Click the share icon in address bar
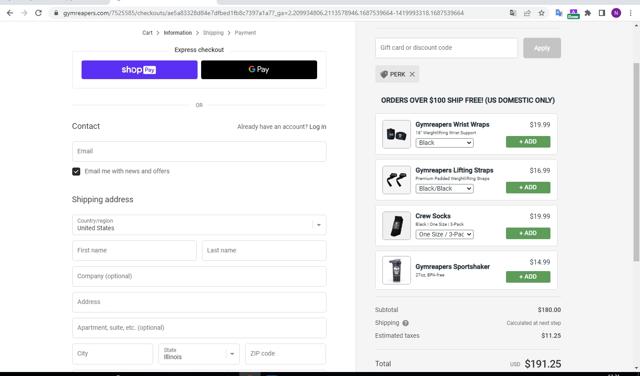This screenshot has height=376, width=640. [x=527, y=13]
